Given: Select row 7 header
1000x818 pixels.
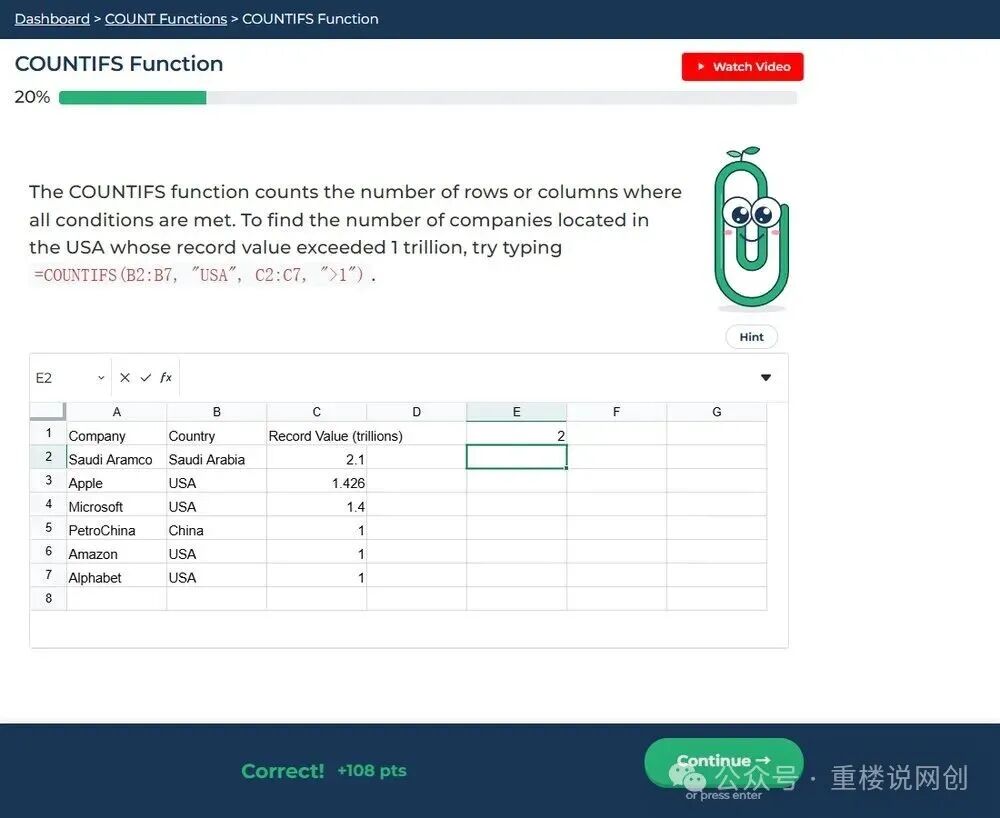Looking at the screenshot, I should pos(48,575).
